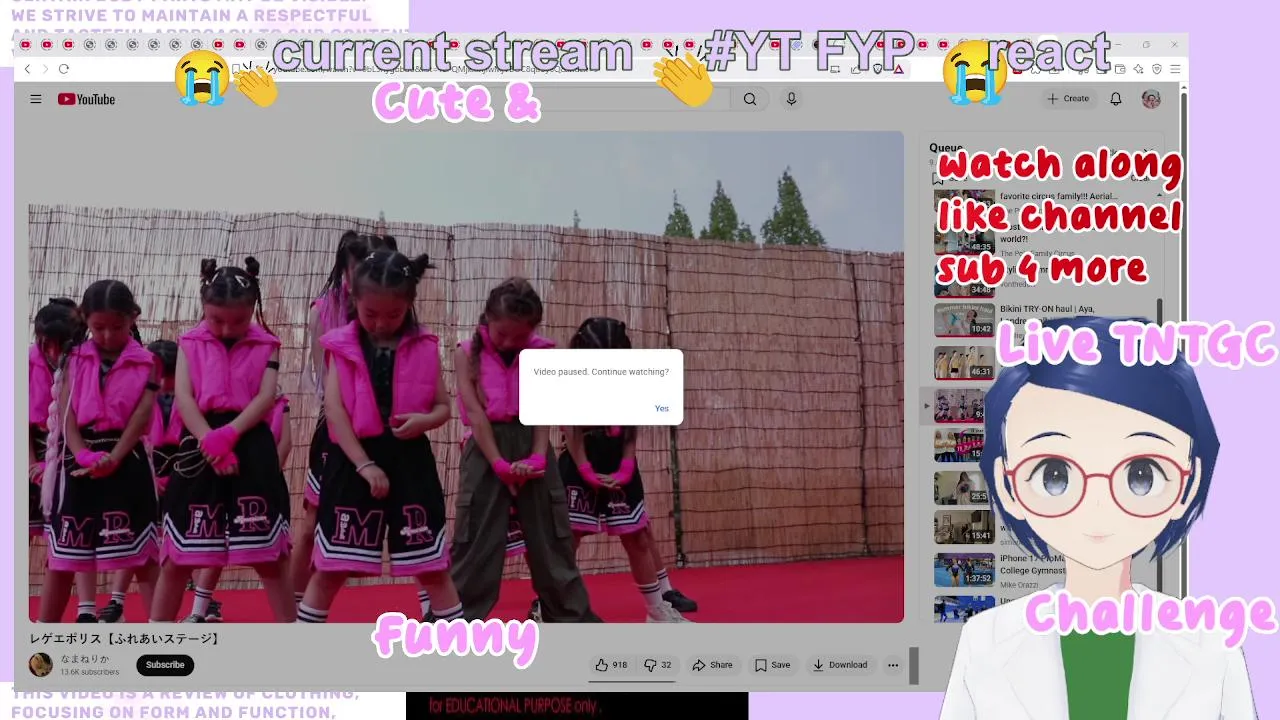Open Bikini TRY-ON haul queue thumbnail 10:42

point(964,320)
